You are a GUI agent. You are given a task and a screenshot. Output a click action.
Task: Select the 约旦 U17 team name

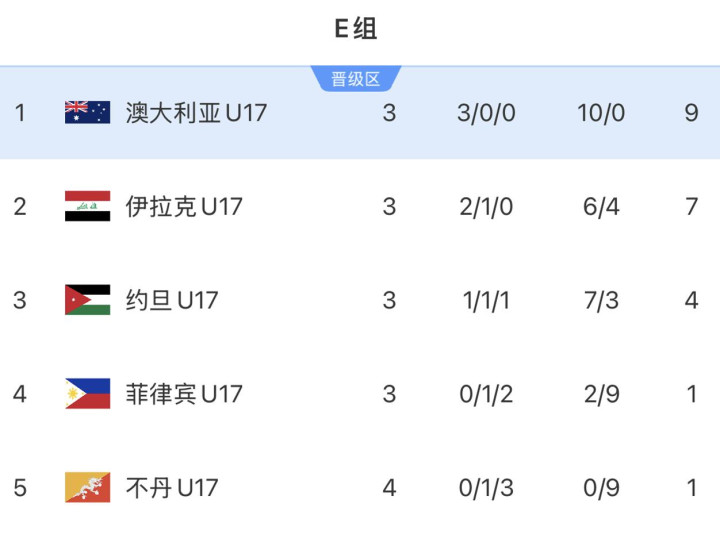click(172, 300)
